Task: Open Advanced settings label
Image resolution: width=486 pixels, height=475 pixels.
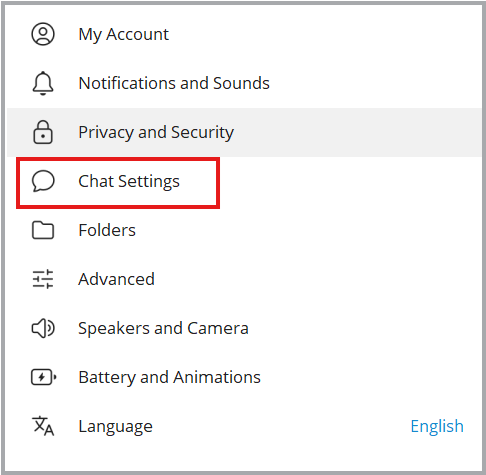Action: point(116,279)
